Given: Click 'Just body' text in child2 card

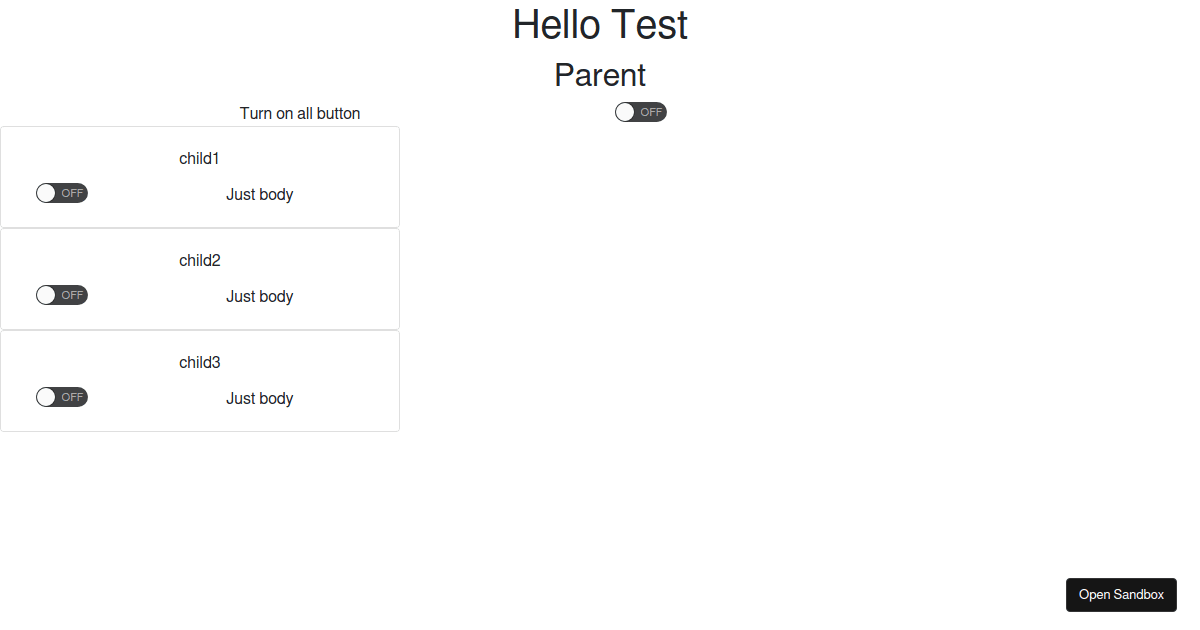Looking at the screenshot, I should (x=259, y=296).
